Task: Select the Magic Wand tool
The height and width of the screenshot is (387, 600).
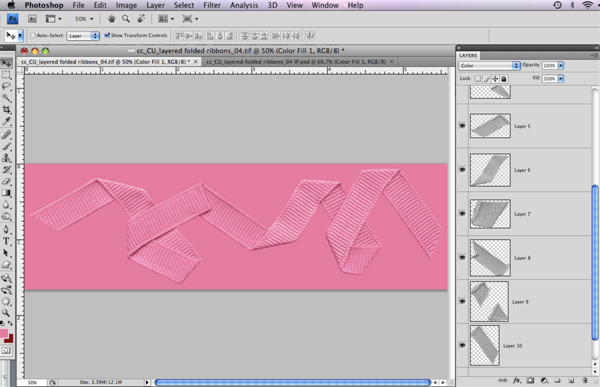Action: click(x=6, y=98)
